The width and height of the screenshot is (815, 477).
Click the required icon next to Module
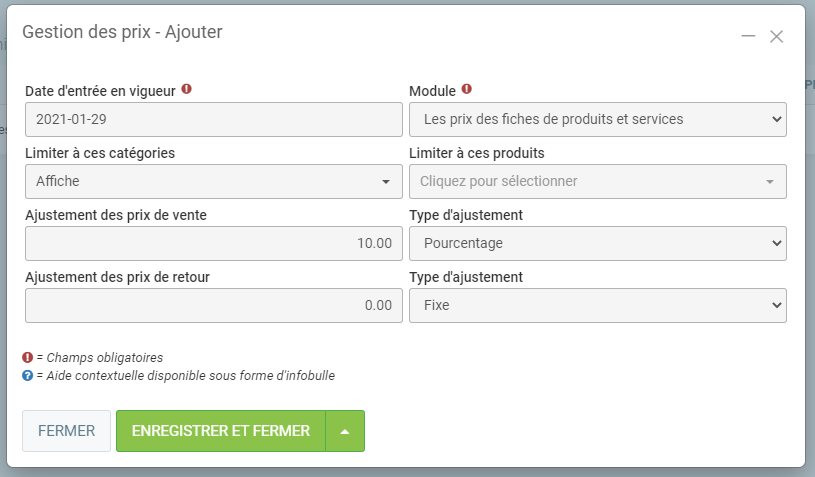pyautogui.click(x=467, y=90)
